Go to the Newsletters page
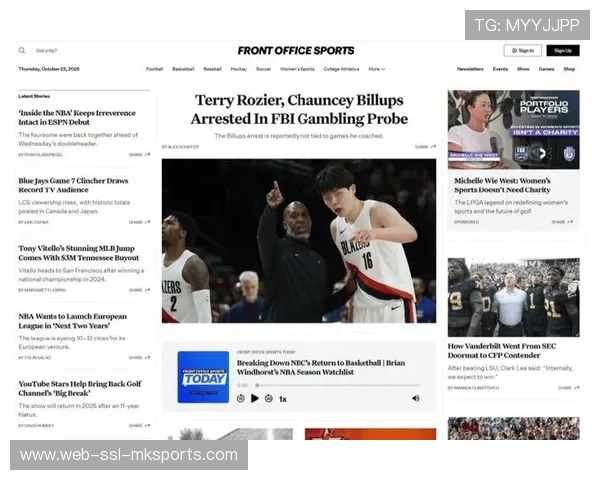This screenshot has width=600, height=480. pyautogui.click(x=470, y=69)
